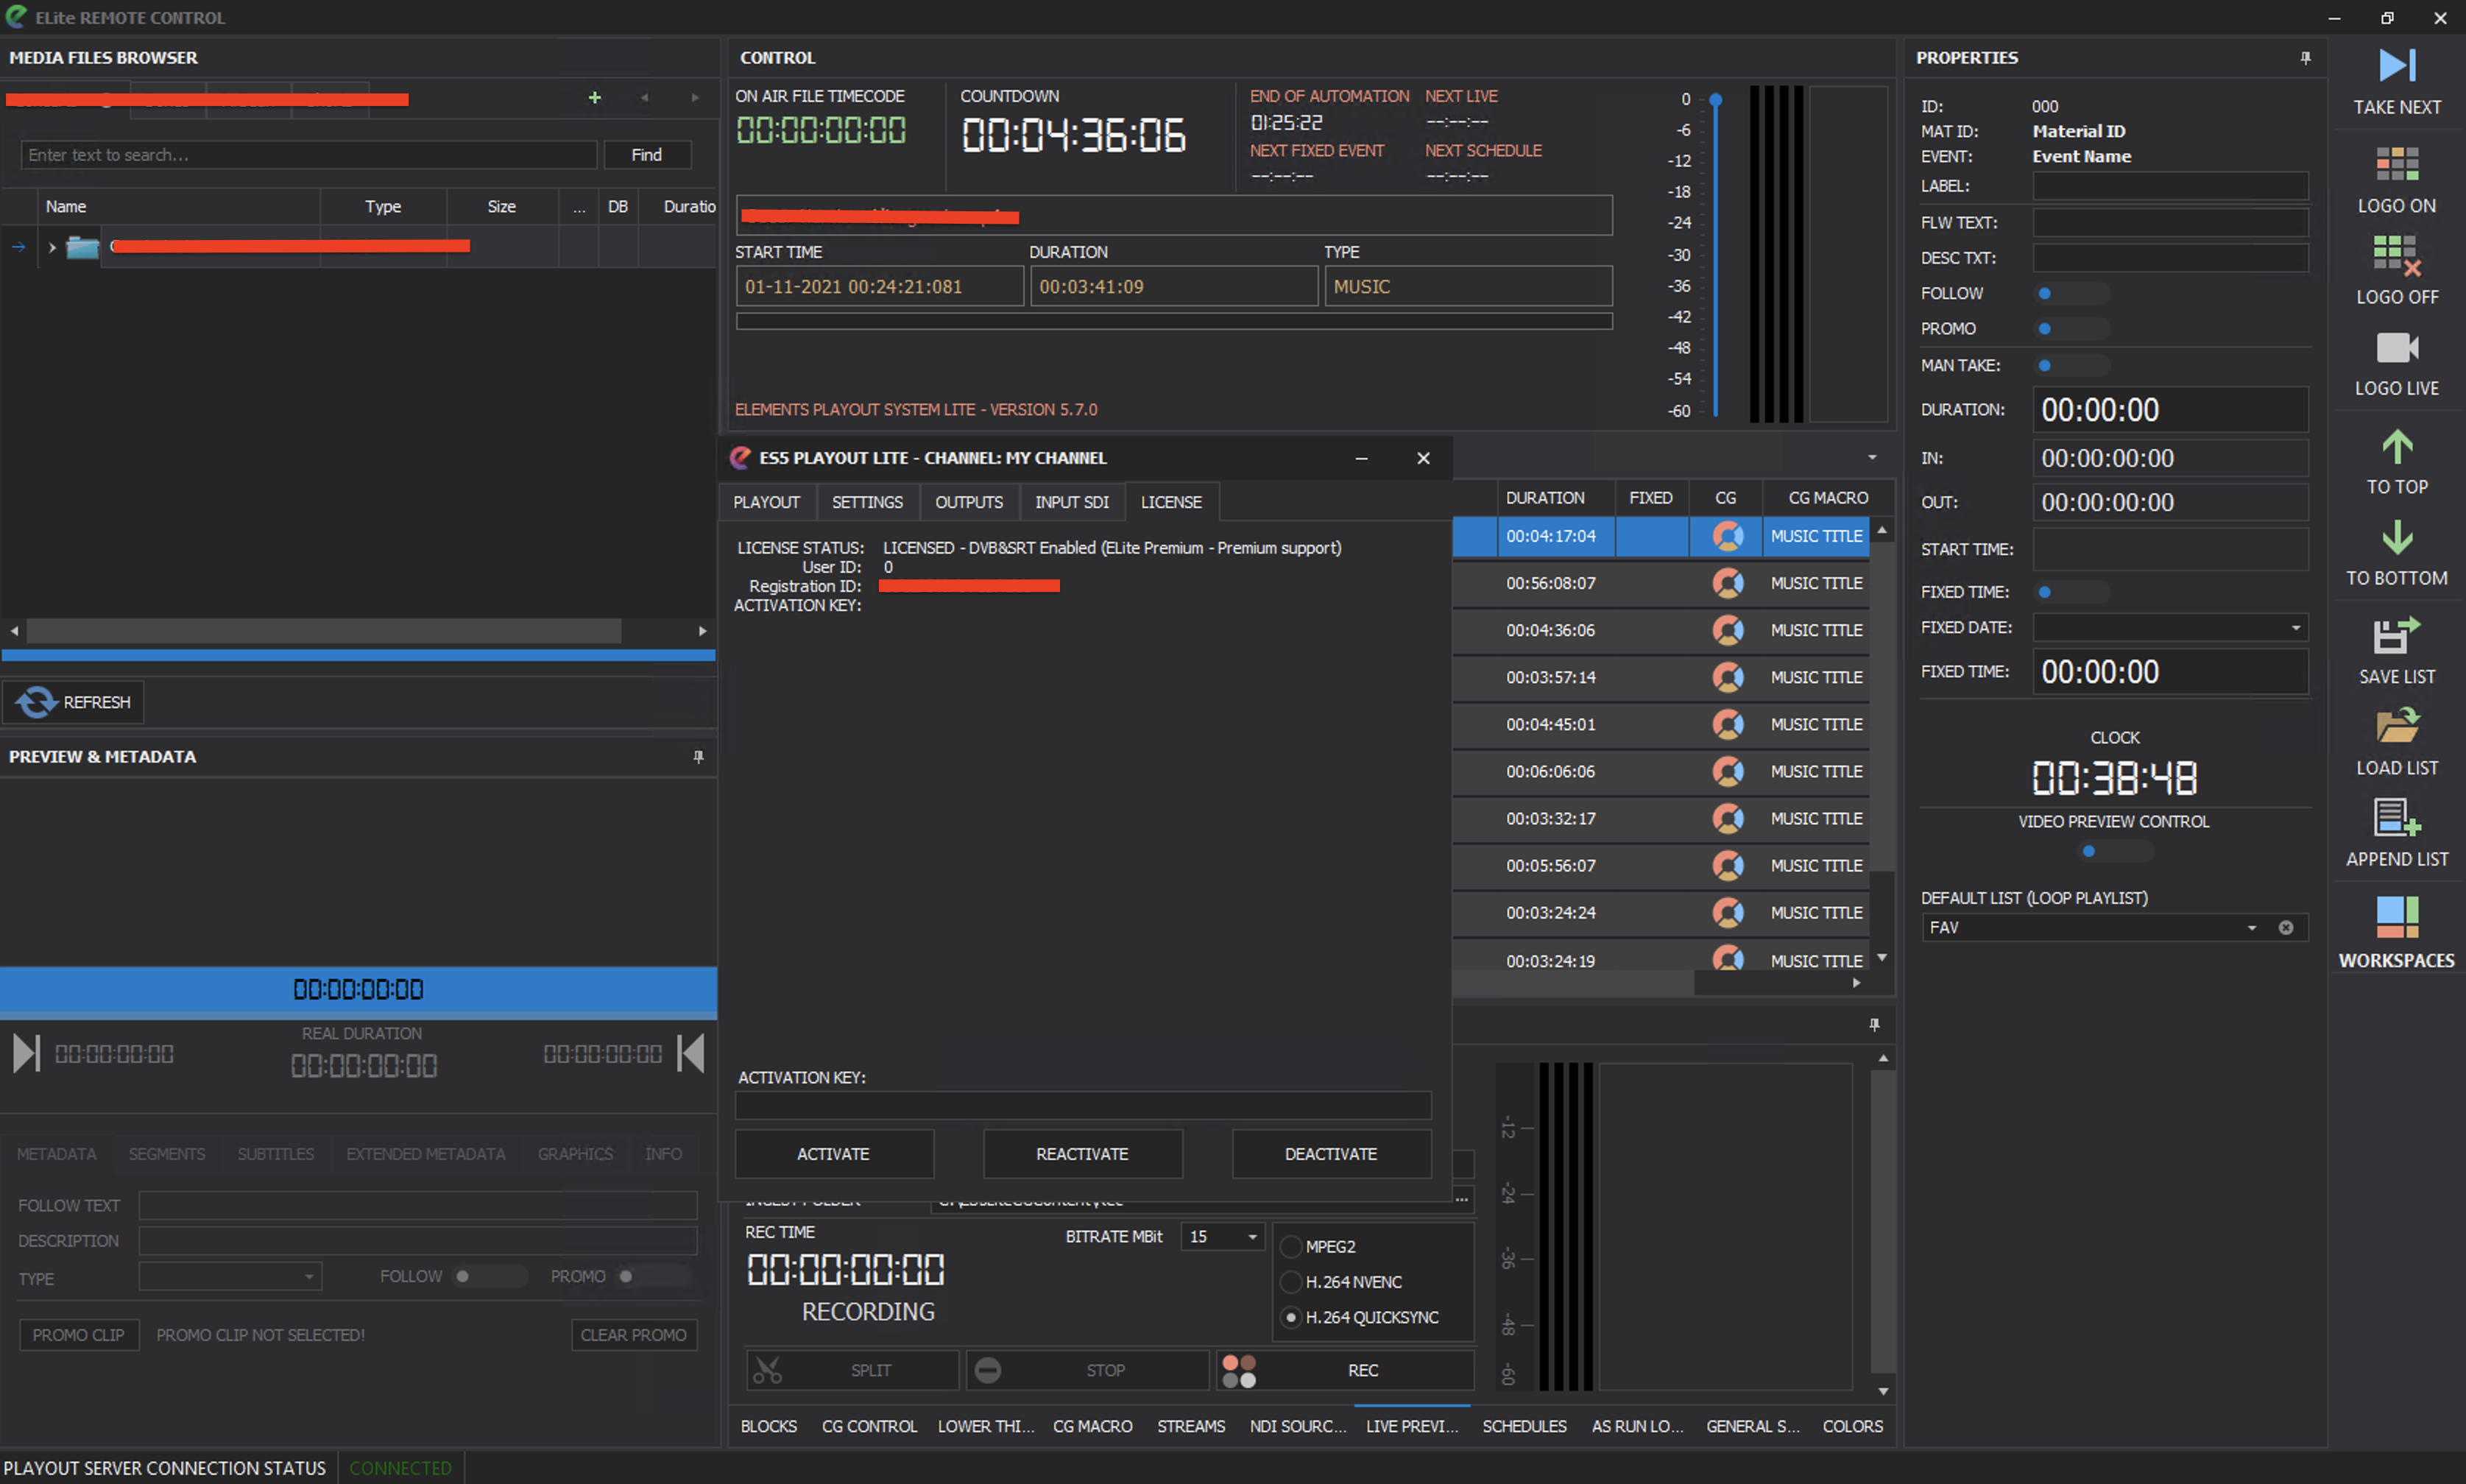Switch to the INPUT SDI tab

pyautogui.click(x=1071, y=502)
